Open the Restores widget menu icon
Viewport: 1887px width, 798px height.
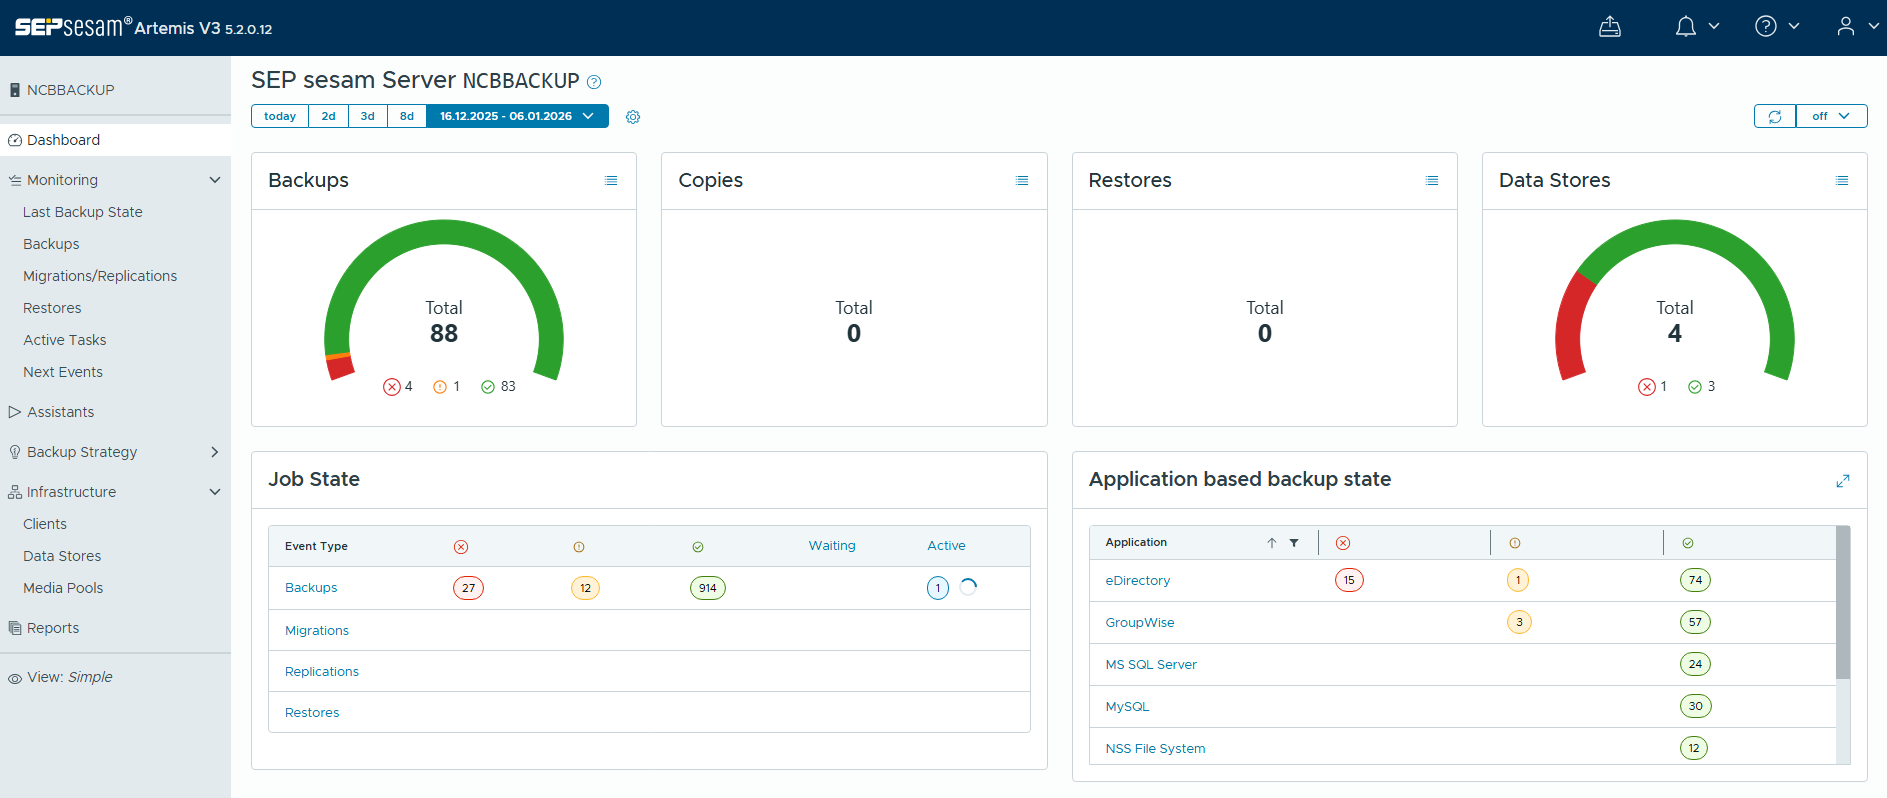pos(1431,181)
